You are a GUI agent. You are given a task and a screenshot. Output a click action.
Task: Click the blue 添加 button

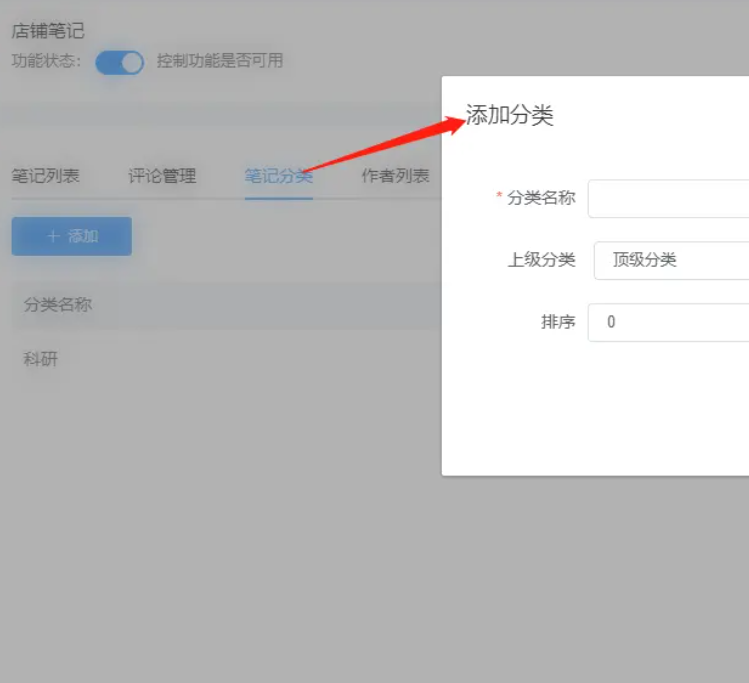(x=72, y=236)
